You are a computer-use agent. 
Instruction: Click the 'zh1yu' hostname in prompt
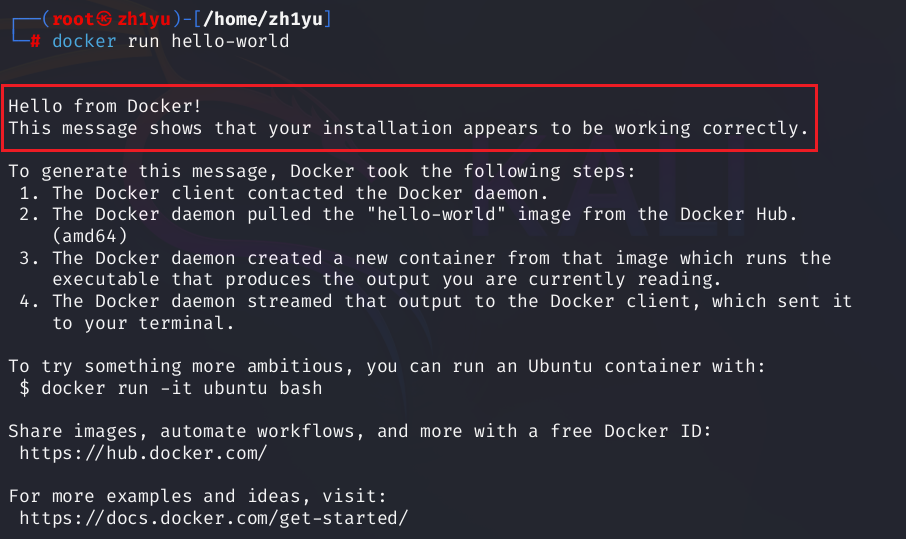click(144, 19)
